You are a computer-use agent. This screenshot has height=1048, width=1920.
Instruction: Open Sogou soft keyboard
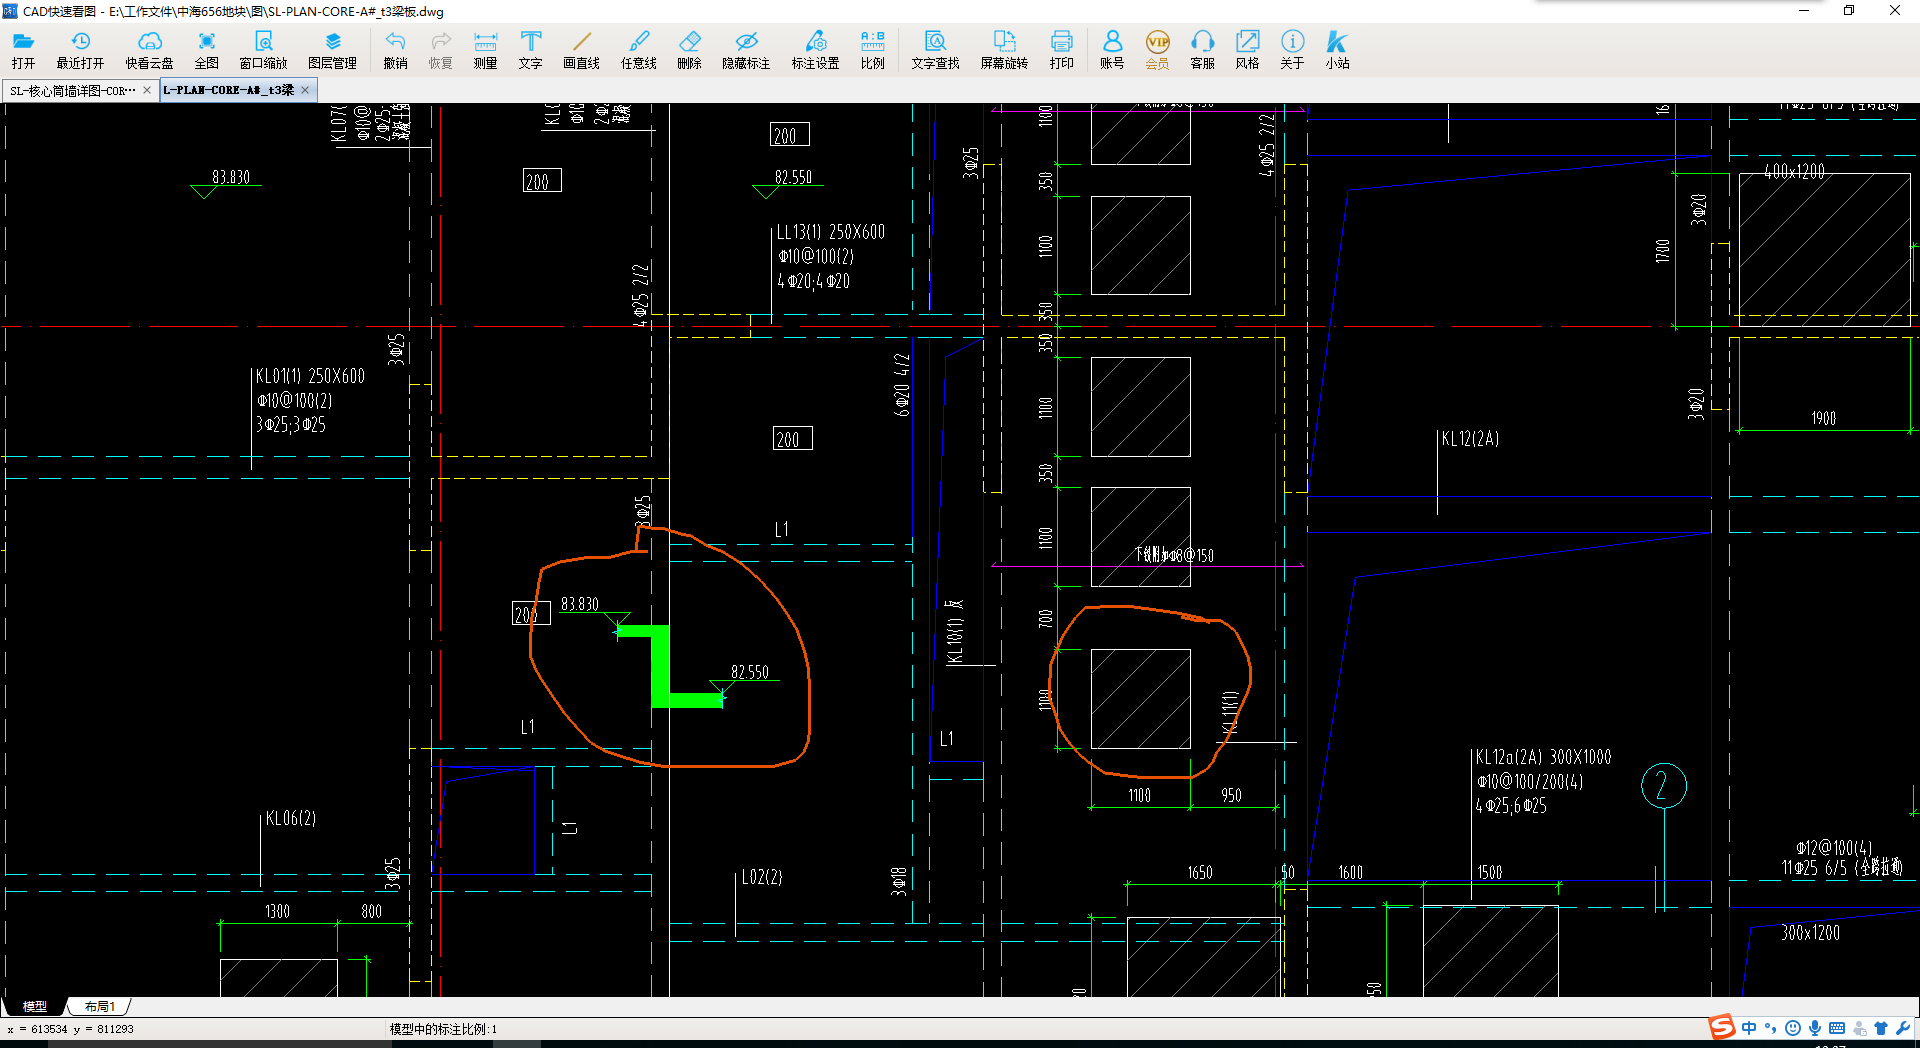pyautogui.click(x=1837, y=1028)
